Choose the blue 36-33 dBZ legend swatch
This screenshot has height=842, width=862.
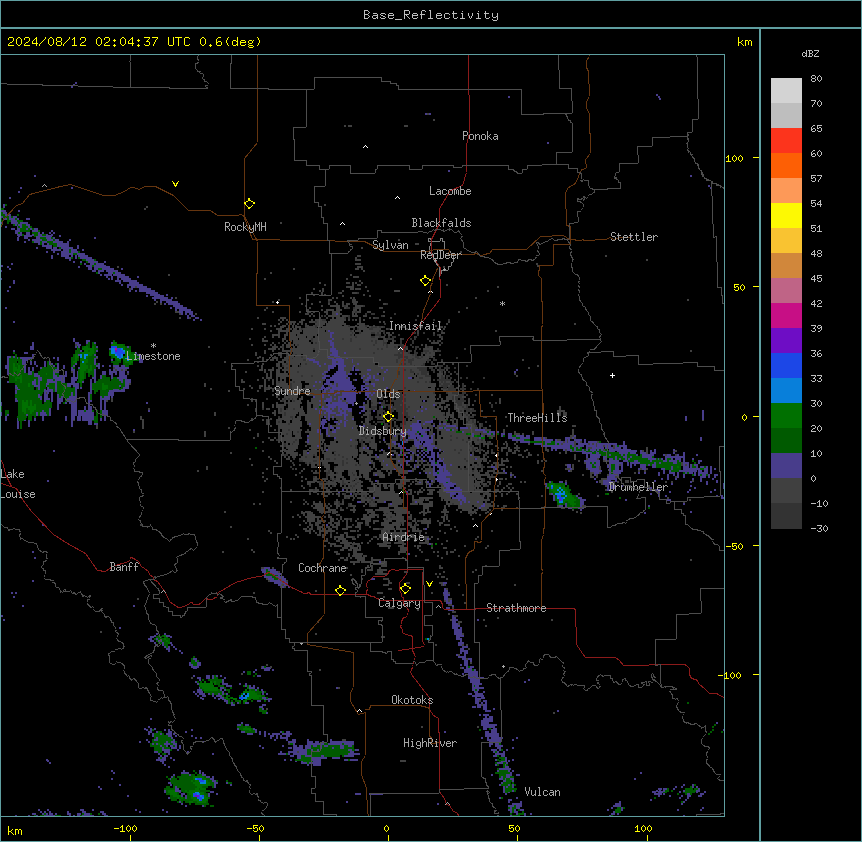tap(786, 365)
